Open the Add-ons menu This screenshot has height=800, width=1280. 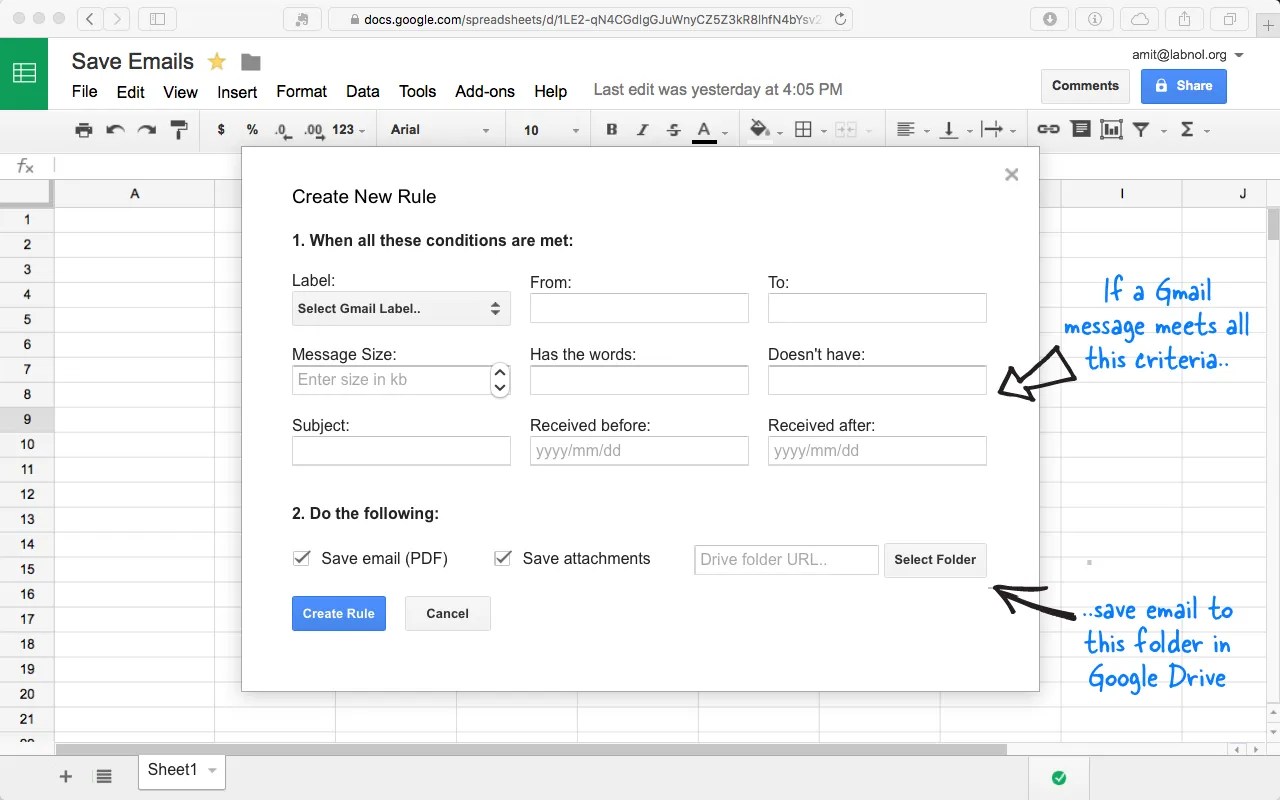484,91
